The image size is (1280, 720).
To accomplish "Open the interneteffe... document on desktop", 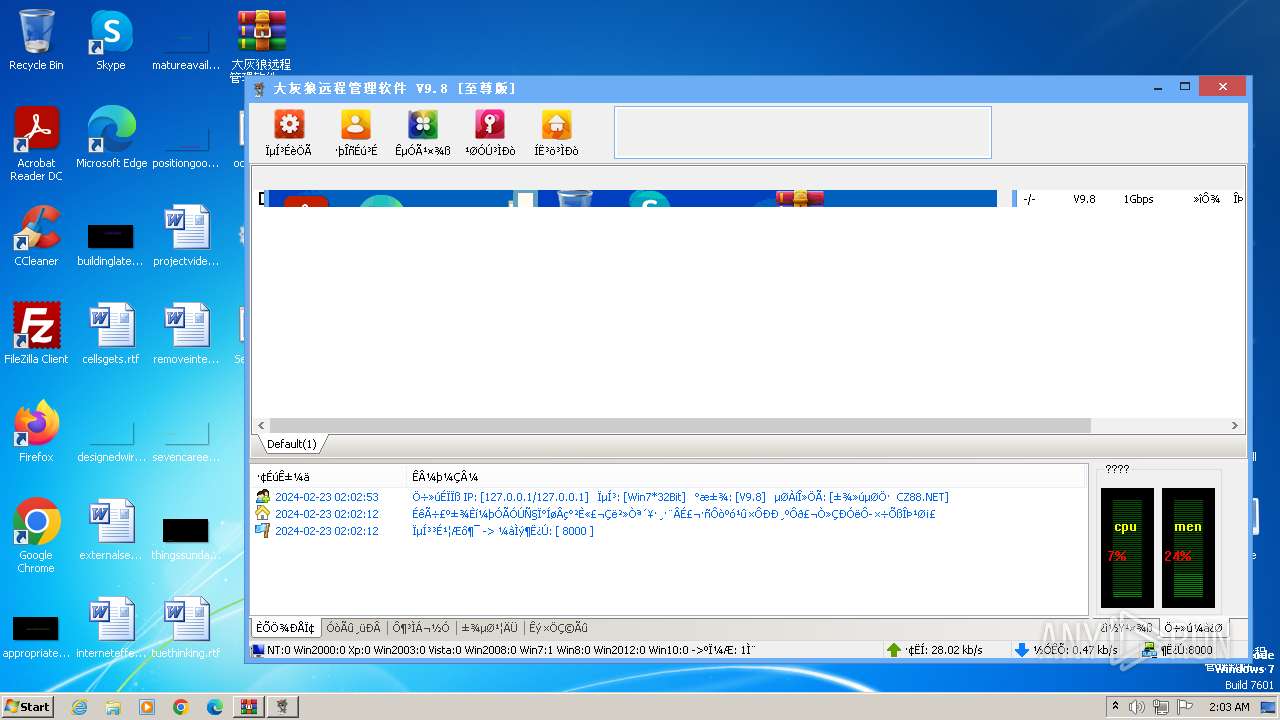I will click(111, 628).
